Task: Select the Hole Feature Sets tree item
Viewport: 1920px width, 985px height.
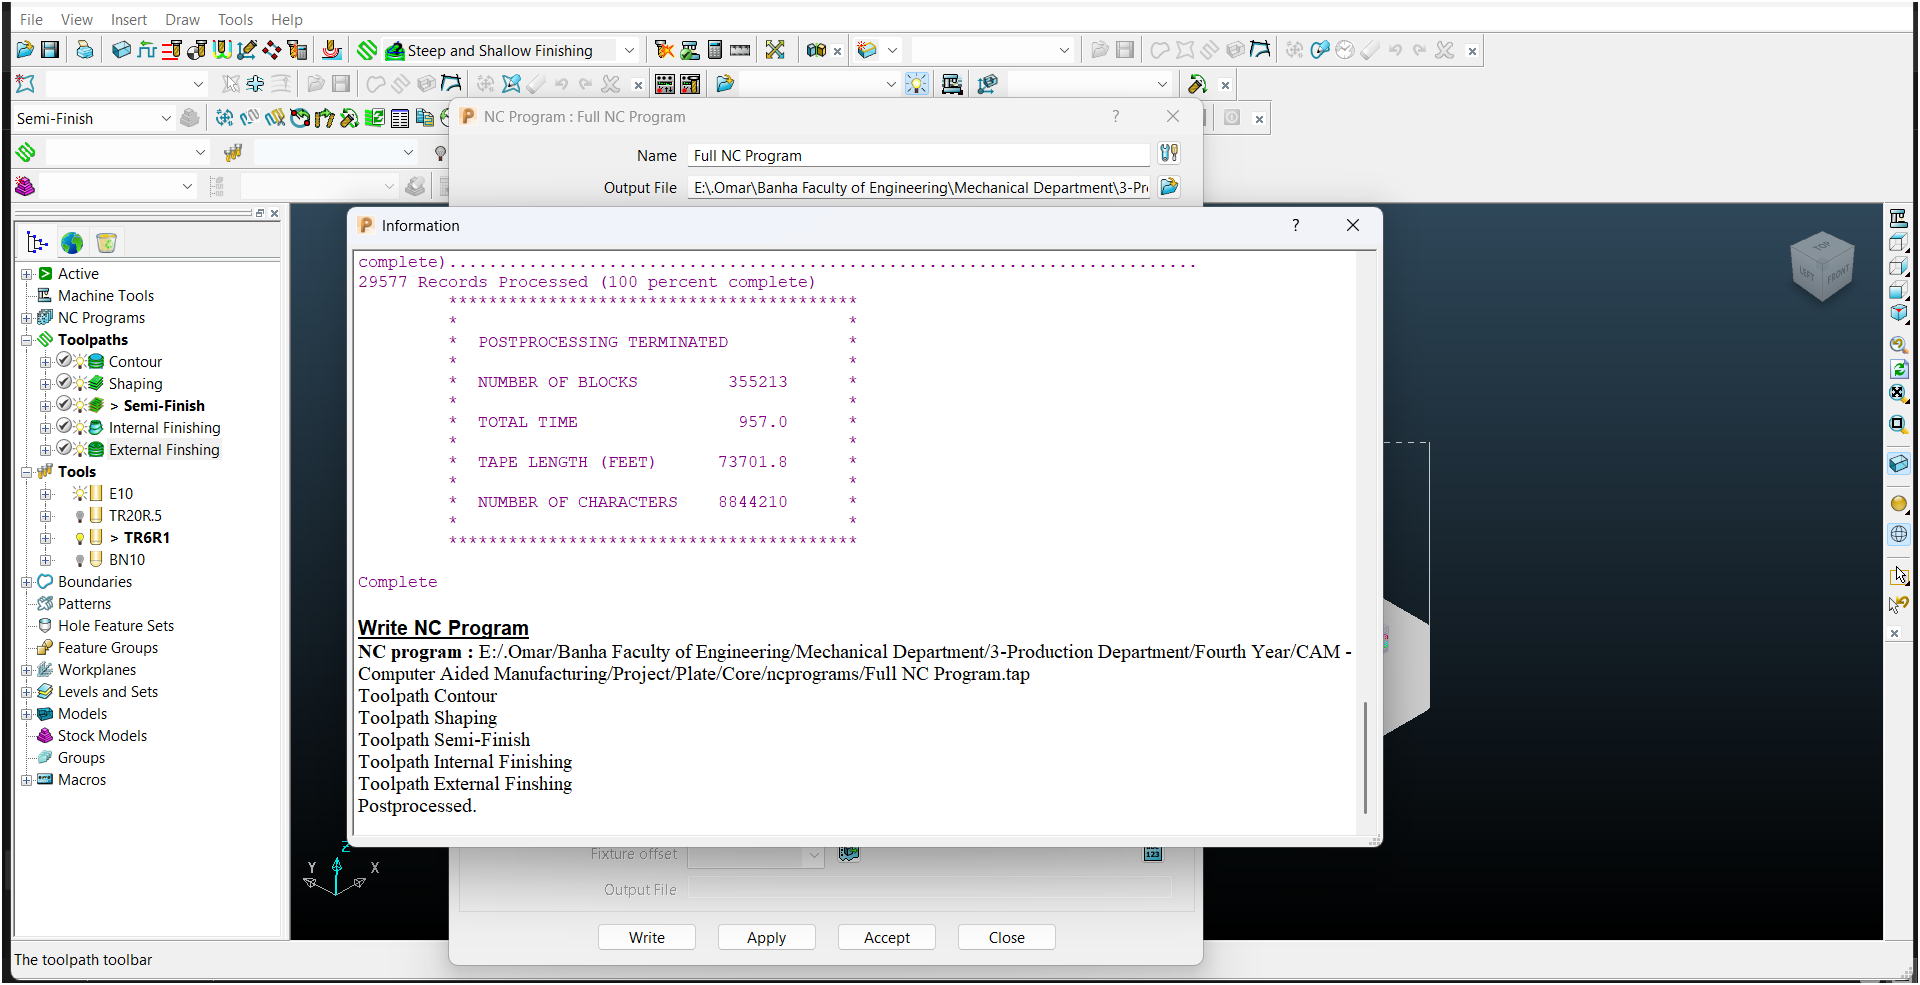Action: [116, 626]
